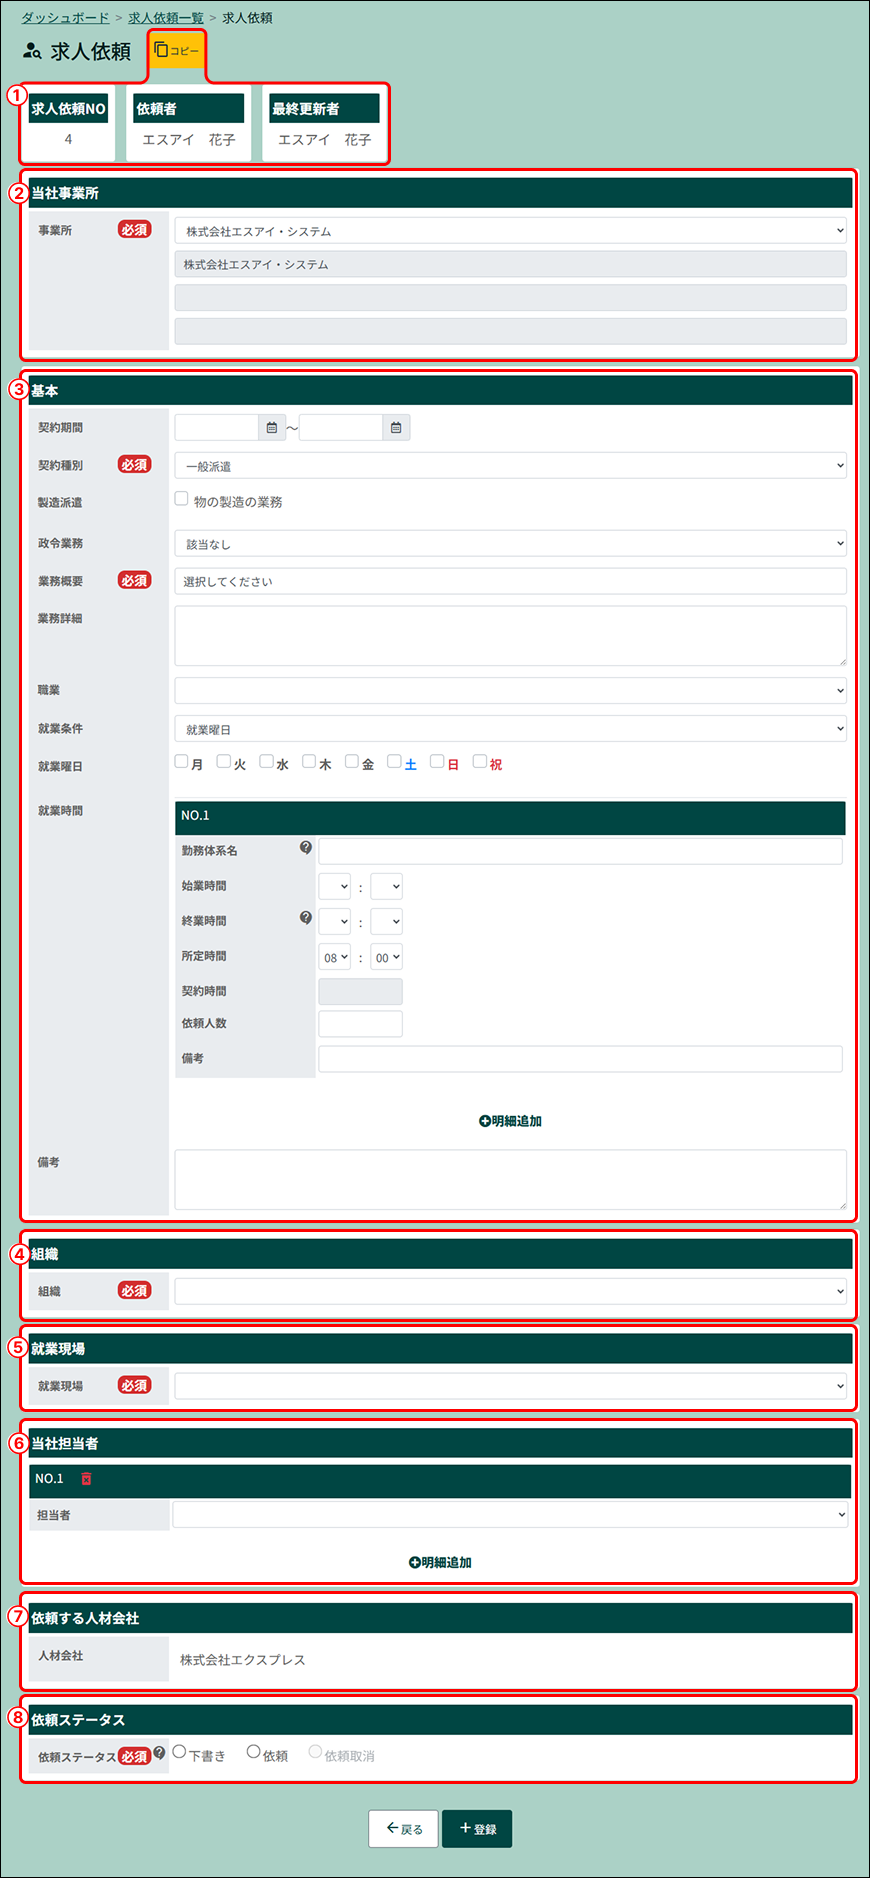This screenshot has width=870, height=1878.
Task: Click the 登録 register button
Action: pos(477,1829)
